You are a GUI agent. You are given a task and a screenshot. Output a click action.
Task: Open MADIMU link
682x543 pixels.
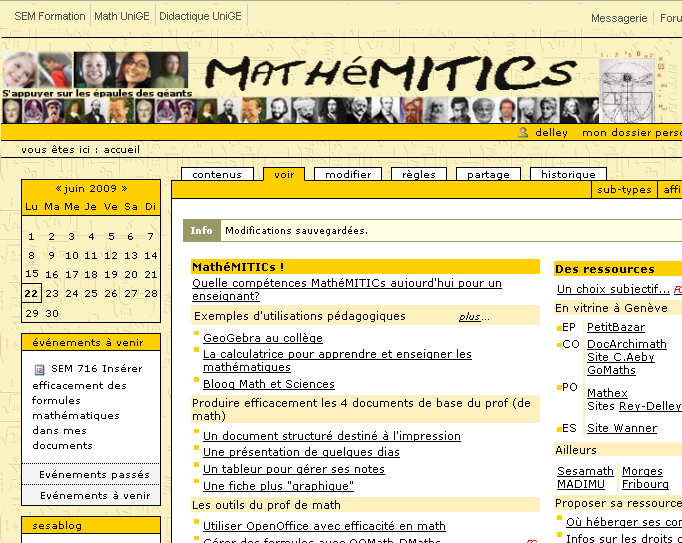(x=581, y=484)
